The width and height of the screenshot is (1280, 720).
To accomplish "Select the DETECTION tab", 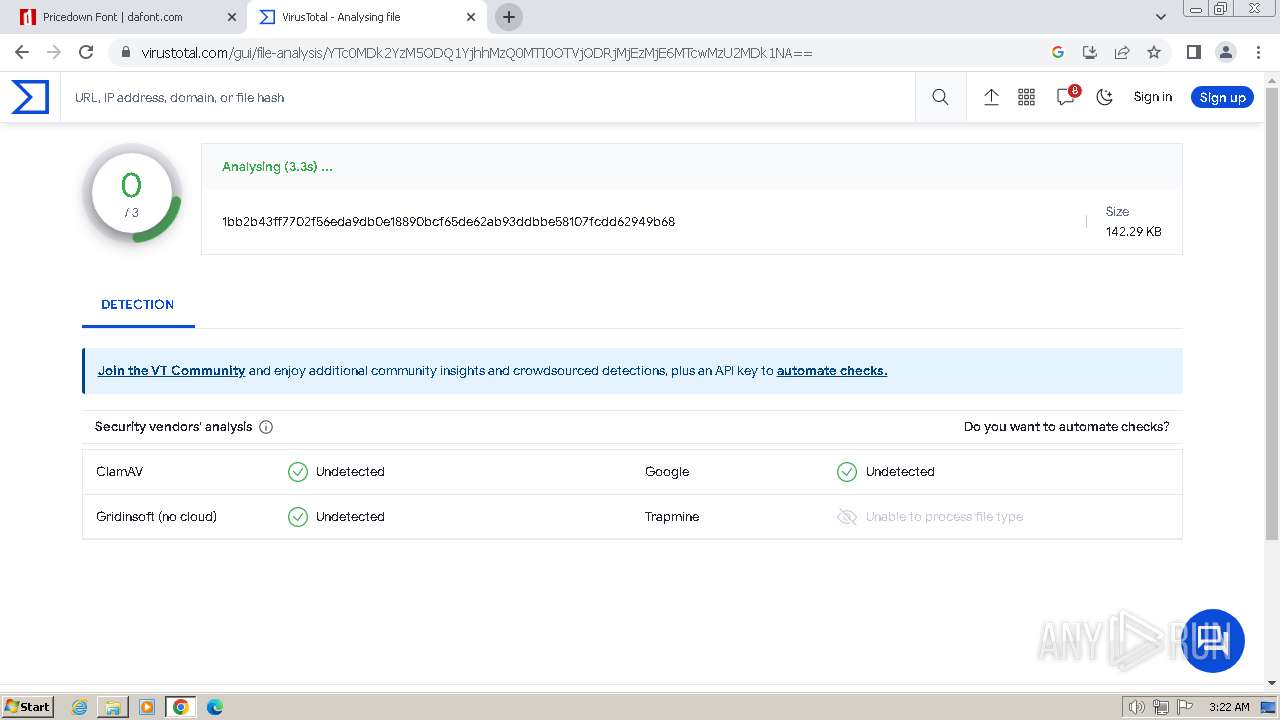I will click(x=138, y=305).
